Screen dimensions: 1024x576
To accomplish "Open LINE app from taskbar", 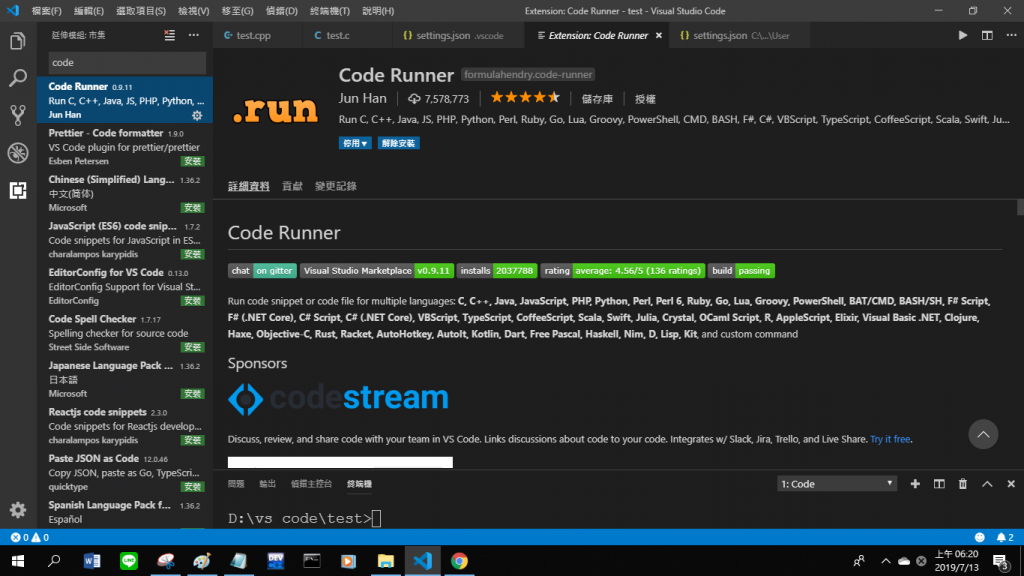I will [129, 561].
